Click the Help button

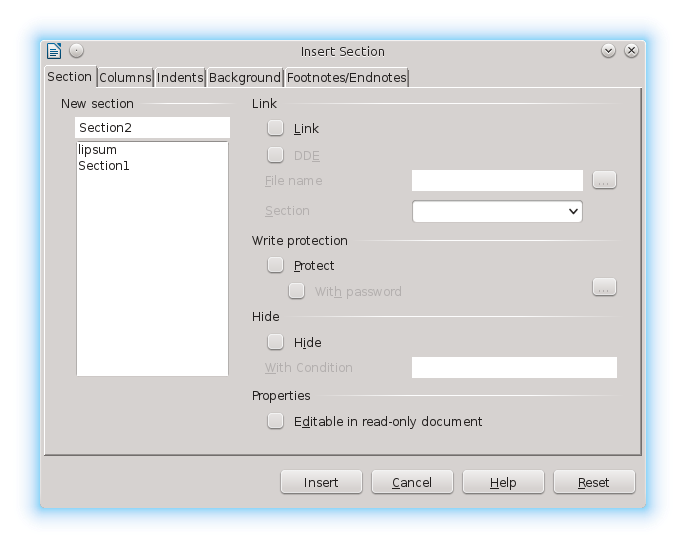point(503,482)
